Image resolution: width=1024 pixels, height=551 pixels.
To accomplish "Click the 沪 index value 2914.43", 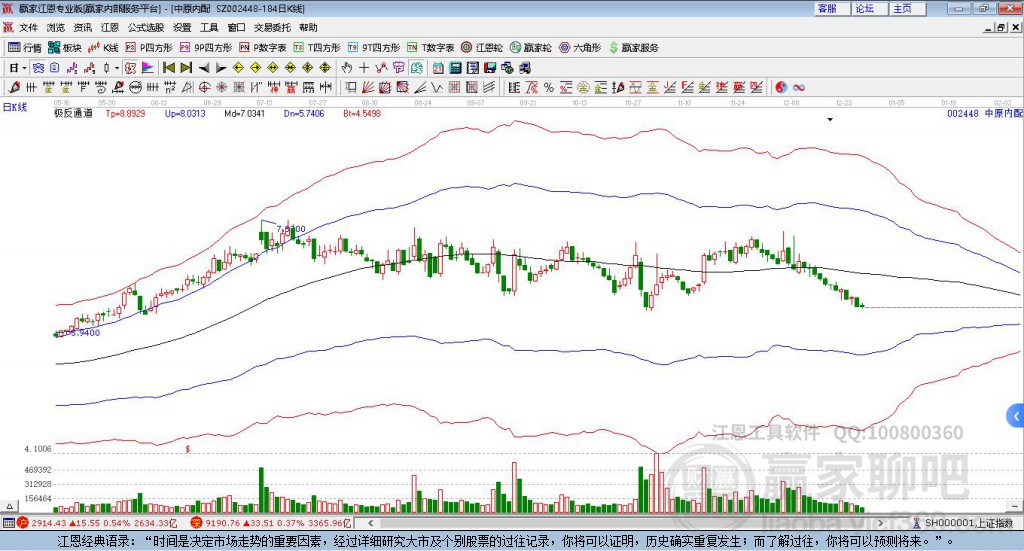I will point(48,523).
